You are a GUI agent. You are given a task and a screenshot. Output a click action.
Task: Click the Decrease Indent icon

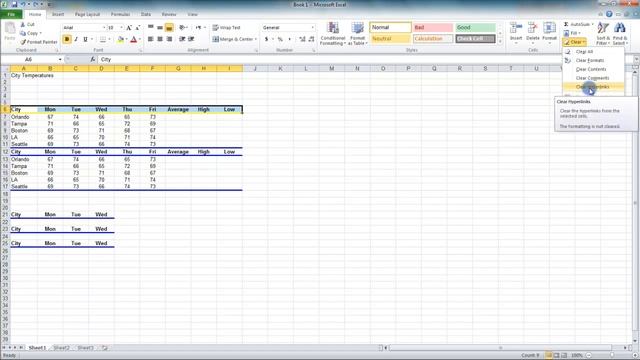[182, 39]
